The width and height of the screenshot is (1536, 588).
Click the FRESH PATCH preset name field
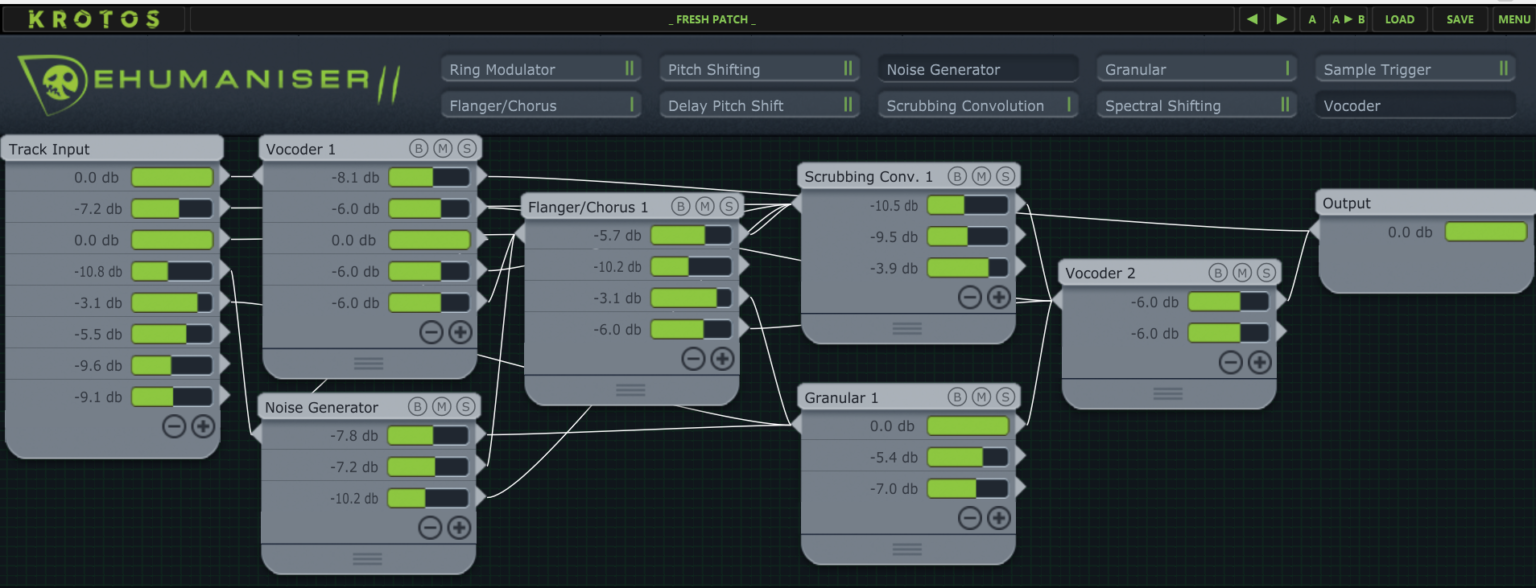click(x=712, y=19)
